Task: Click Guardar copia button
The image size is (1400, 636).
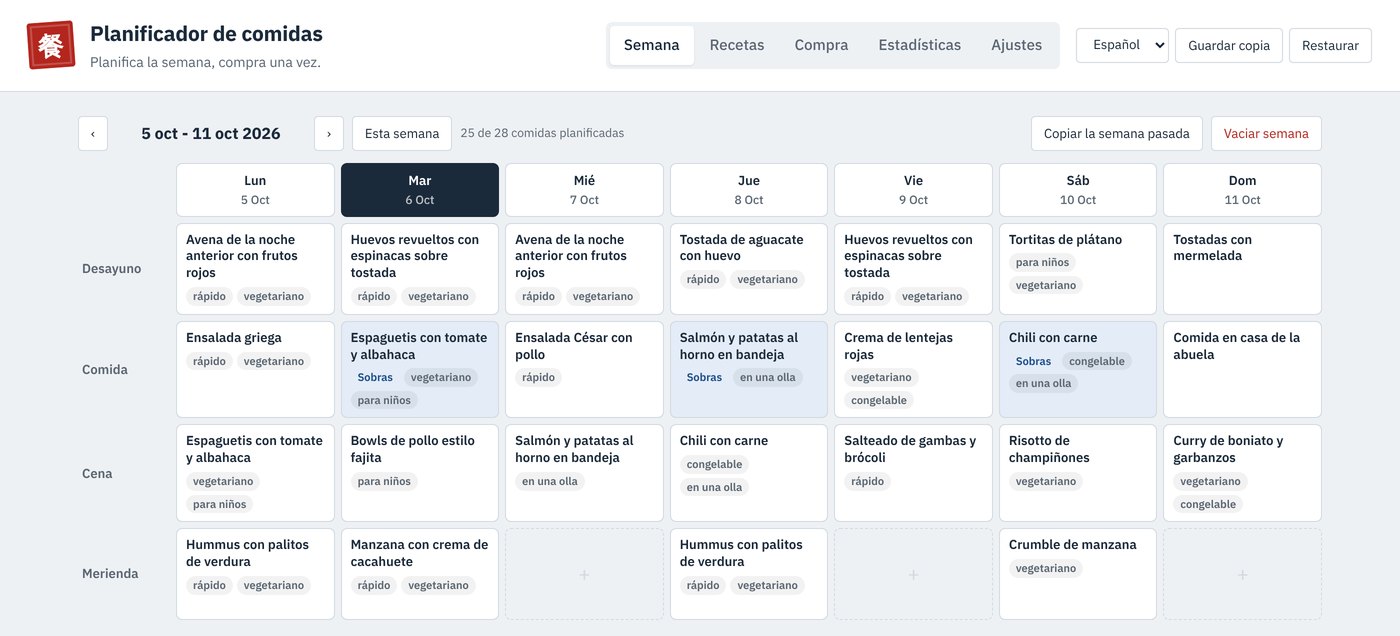Action: point(1229,45)
